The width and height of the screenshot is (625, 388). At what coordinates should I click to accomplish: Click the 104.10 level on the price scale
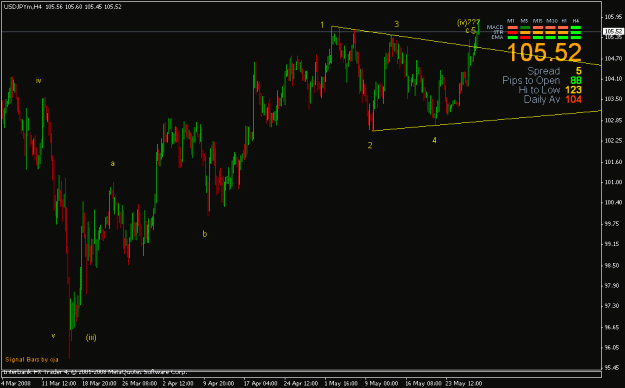[613, 79]
